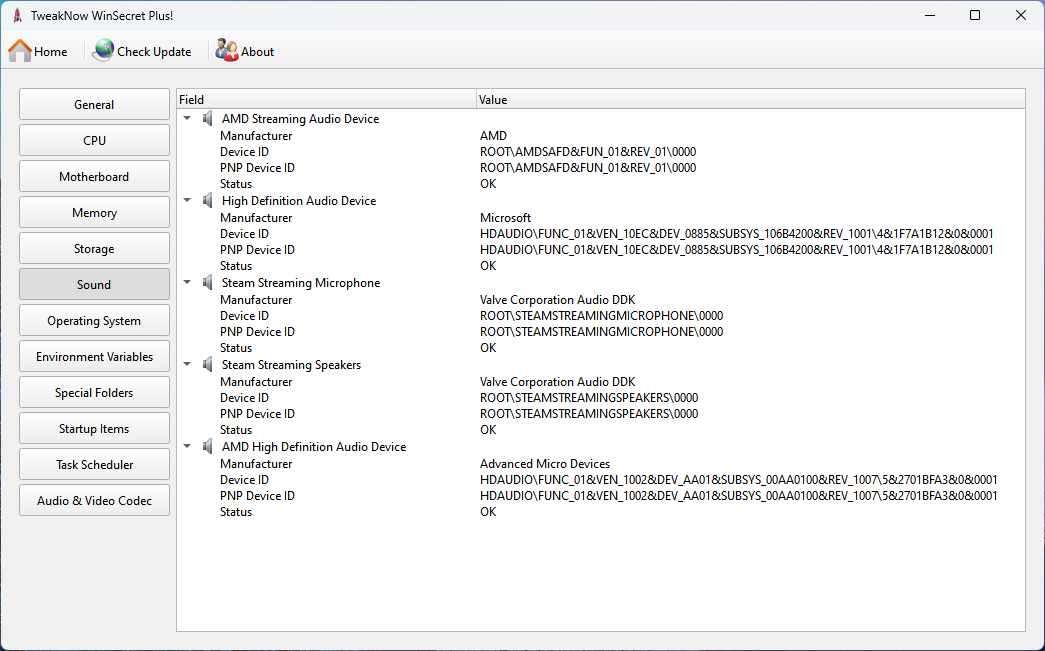Open the Task Scheduler section
The image size is (1045, 651).
click(94, 464)
